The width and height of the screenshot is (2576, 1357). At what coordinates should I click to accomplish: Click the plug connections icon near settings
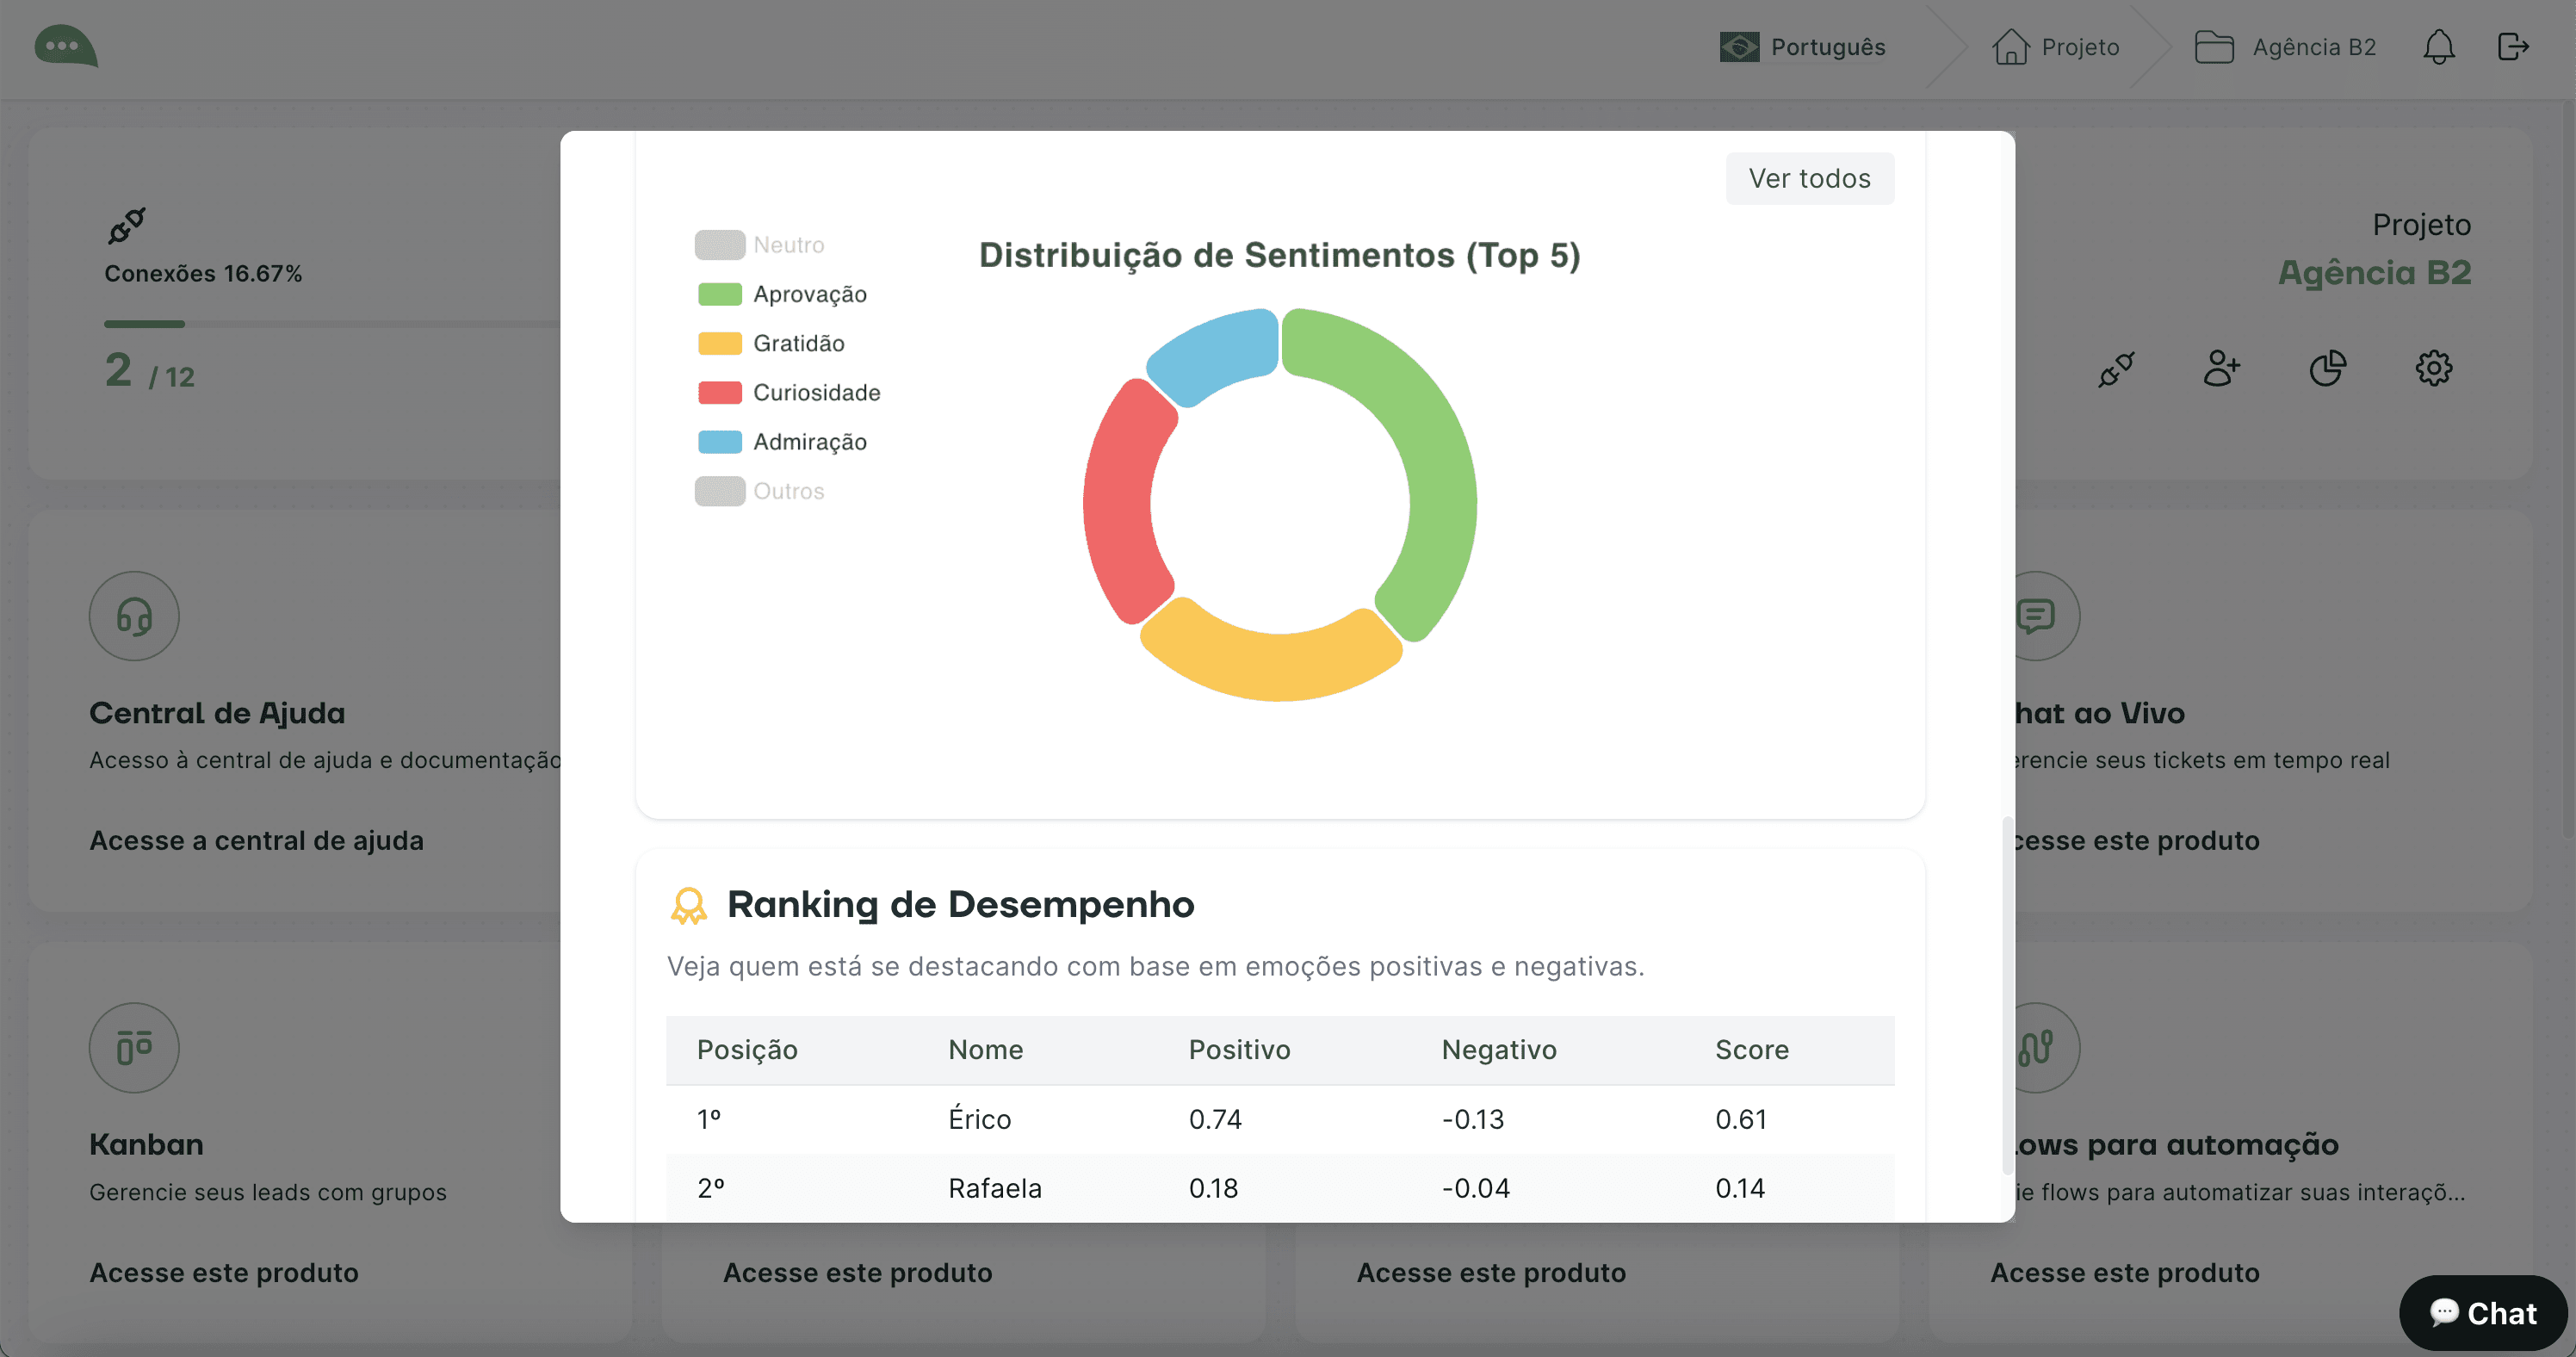2116,368
